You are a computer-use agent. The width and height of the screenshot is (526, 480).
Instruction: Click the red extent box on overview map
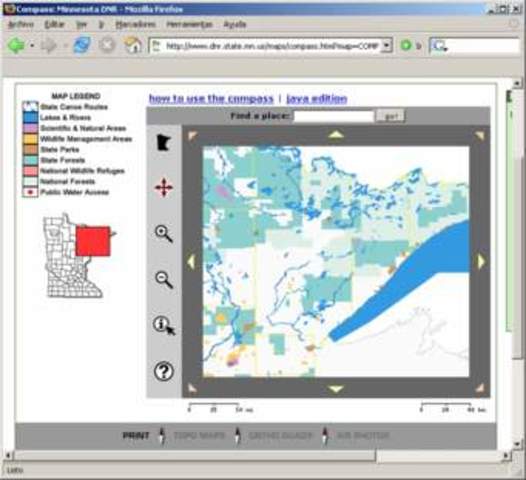[x=93, y=241]
